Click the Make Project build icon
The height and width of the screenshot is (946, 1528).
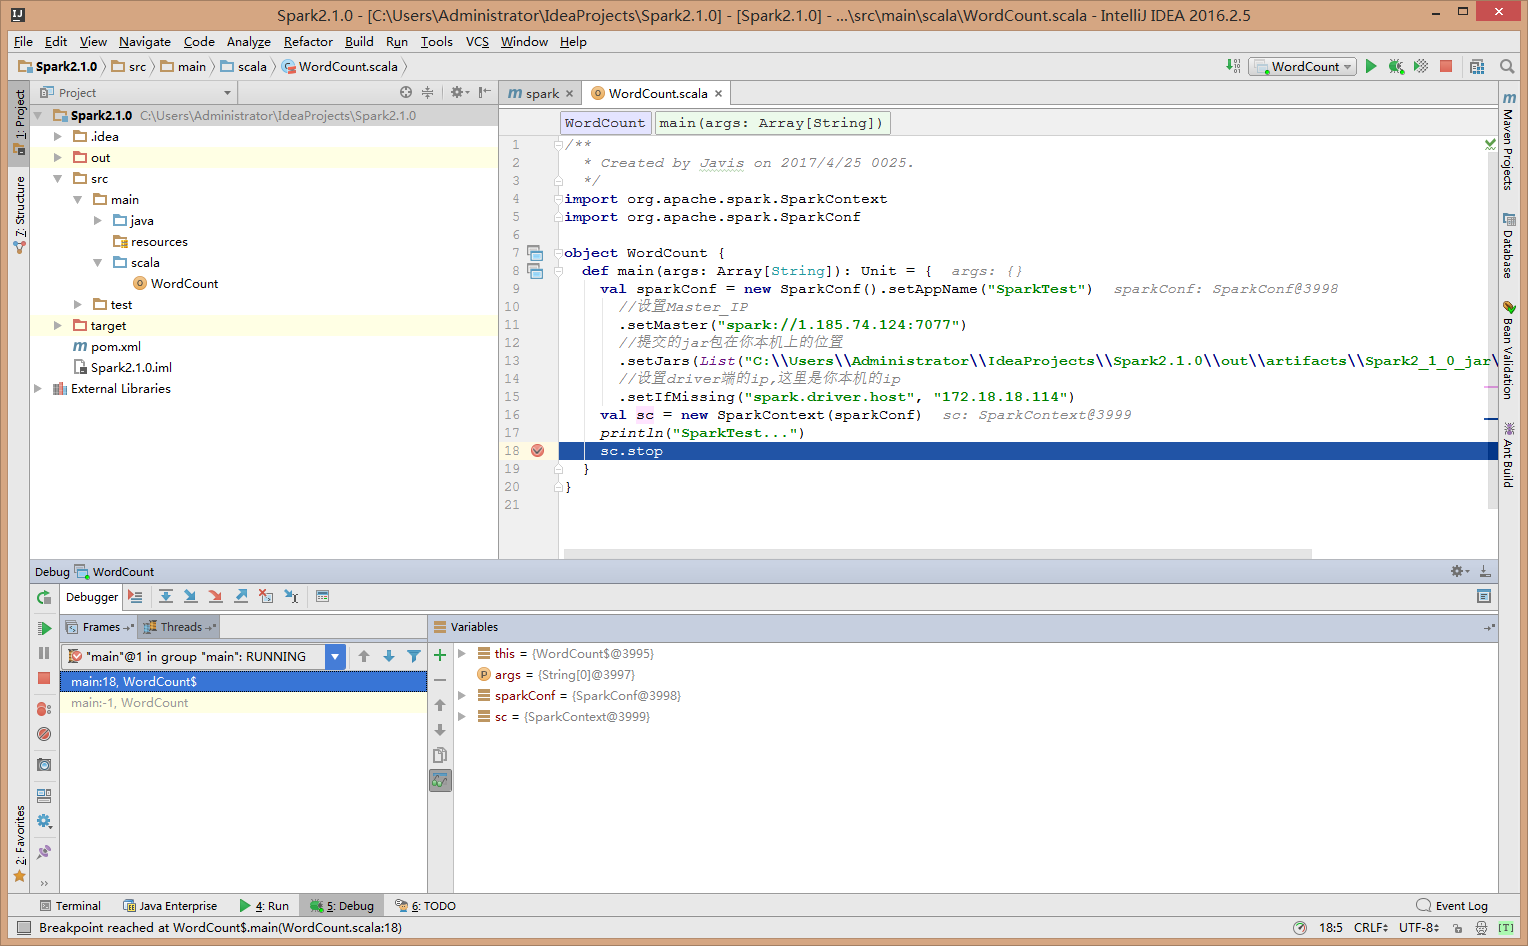(x=1233, y=66)
